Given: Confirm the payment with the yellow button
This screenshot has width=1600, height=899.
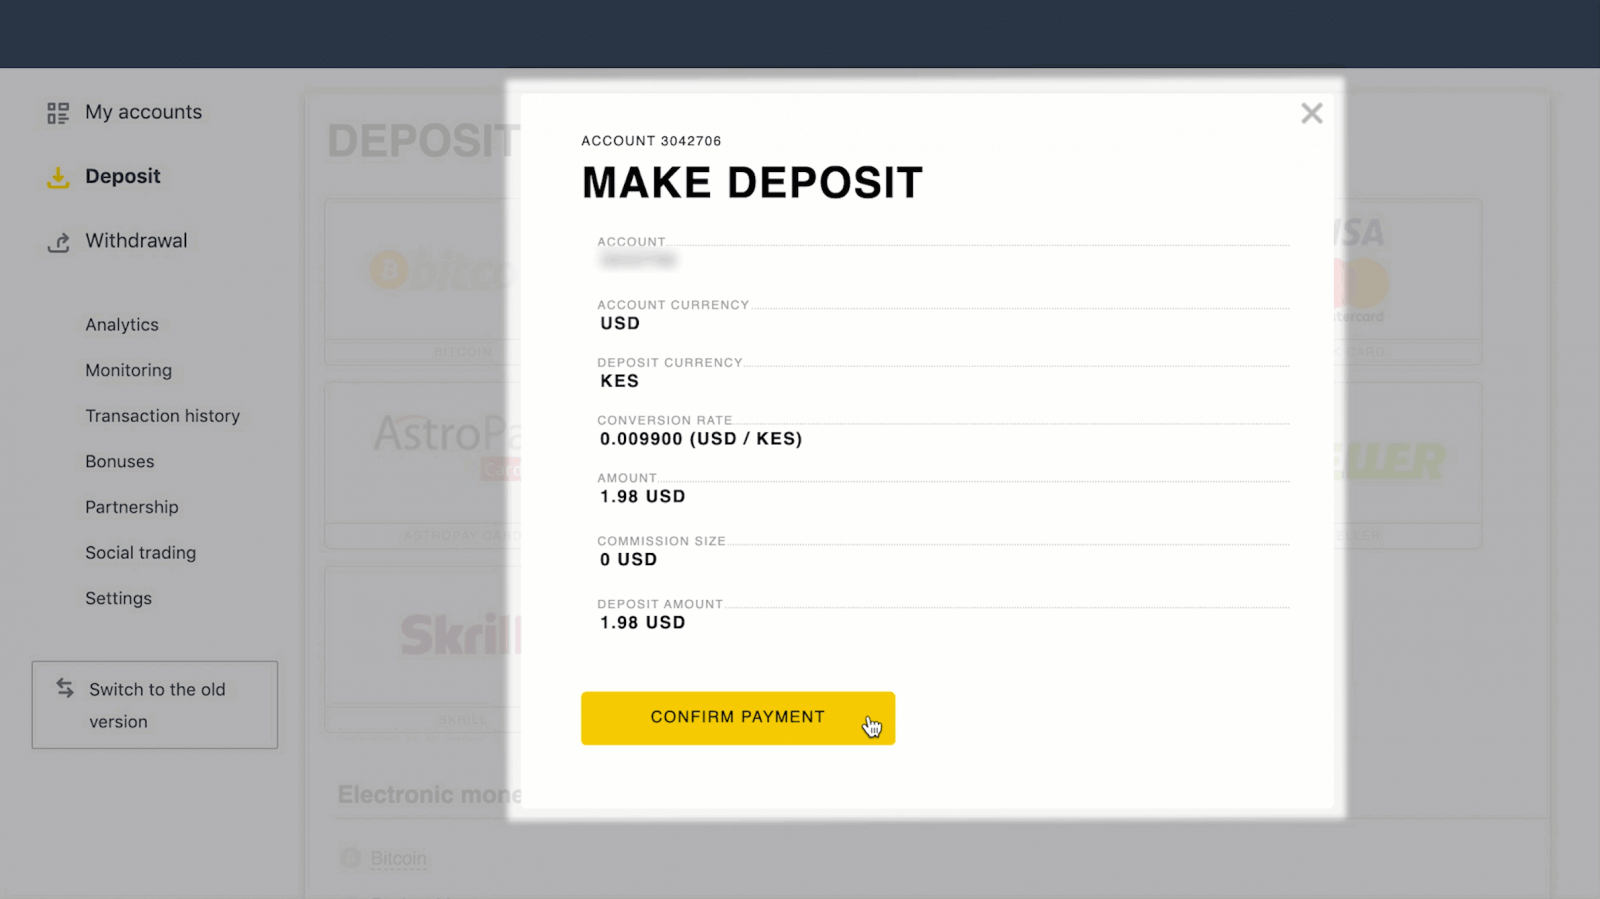Looking at the screenshot, I should (x=738, y=718).
